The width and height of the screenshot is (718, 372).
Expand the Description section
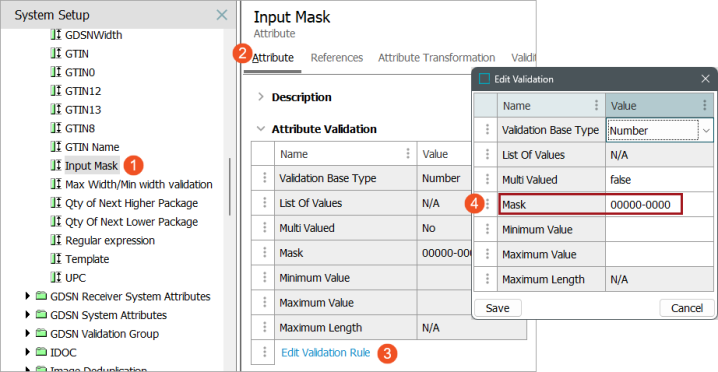[x=261, y=97]
